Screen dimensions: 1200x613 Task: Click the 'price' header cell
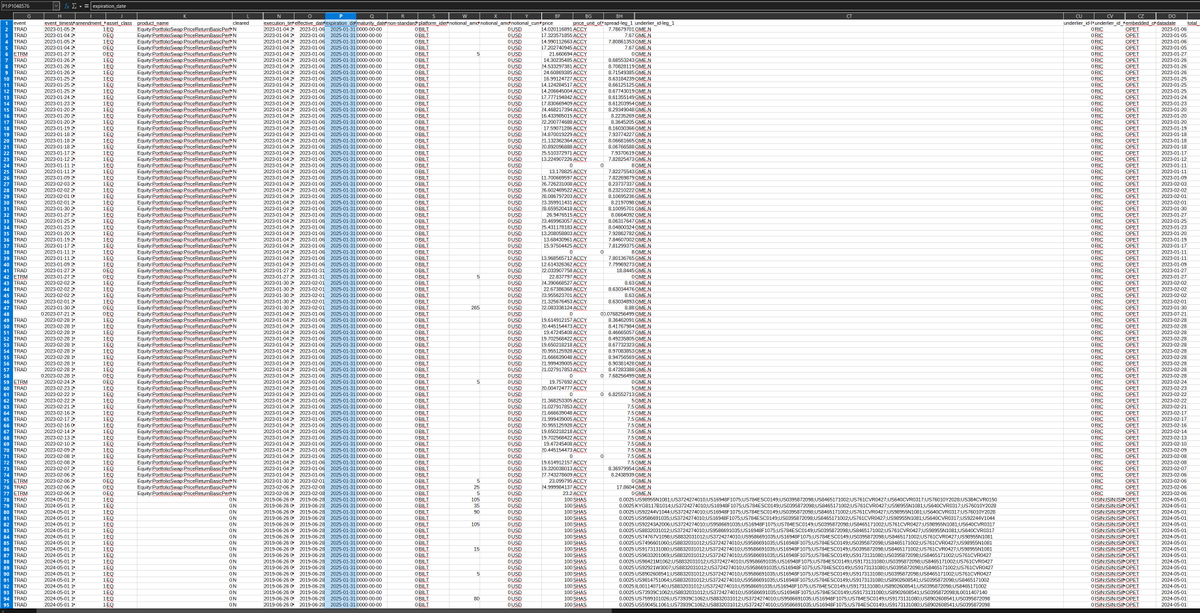(557, 23)
